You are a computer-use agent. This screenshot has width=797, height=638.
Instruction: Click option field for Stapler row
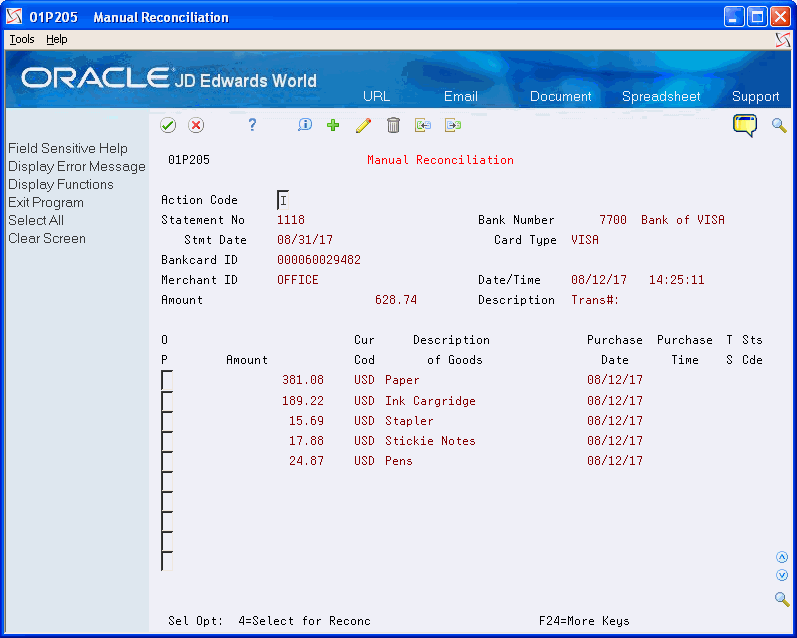[x=167, y=421]
